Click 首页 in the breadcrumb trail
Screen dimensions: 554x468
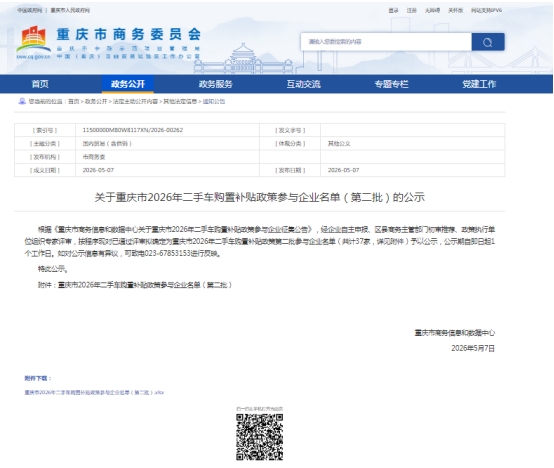click(x=73, y=101)
